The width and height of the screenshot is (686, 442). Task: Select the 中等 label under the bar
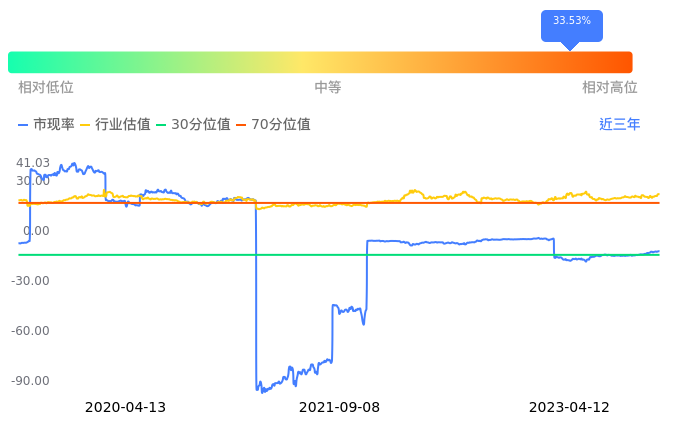coord(328,88)
